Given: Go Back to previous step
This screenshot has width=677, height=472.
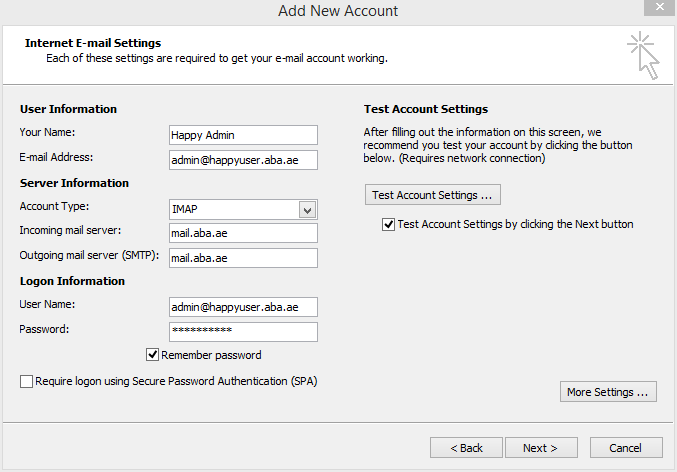Looking at the screenshot, I should [466, 448].
